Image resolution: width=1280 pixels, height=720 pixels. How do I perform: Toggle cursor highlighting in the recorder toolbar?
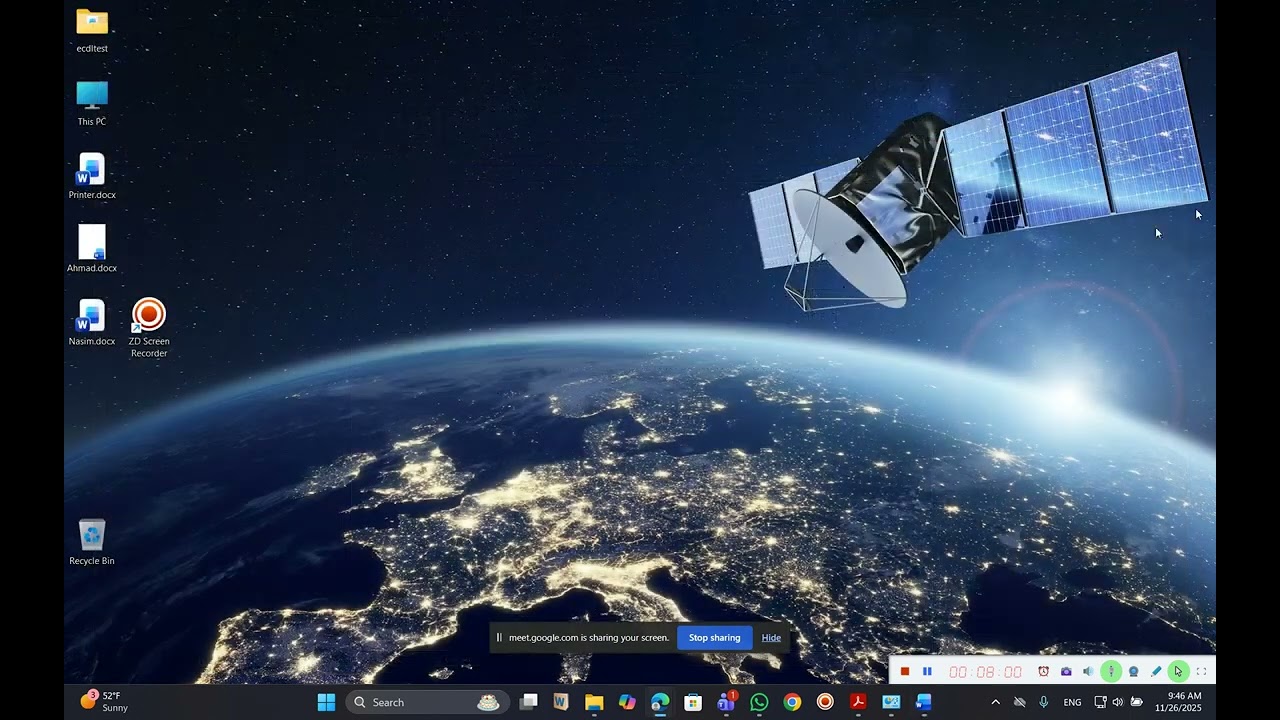point(1178,672)
